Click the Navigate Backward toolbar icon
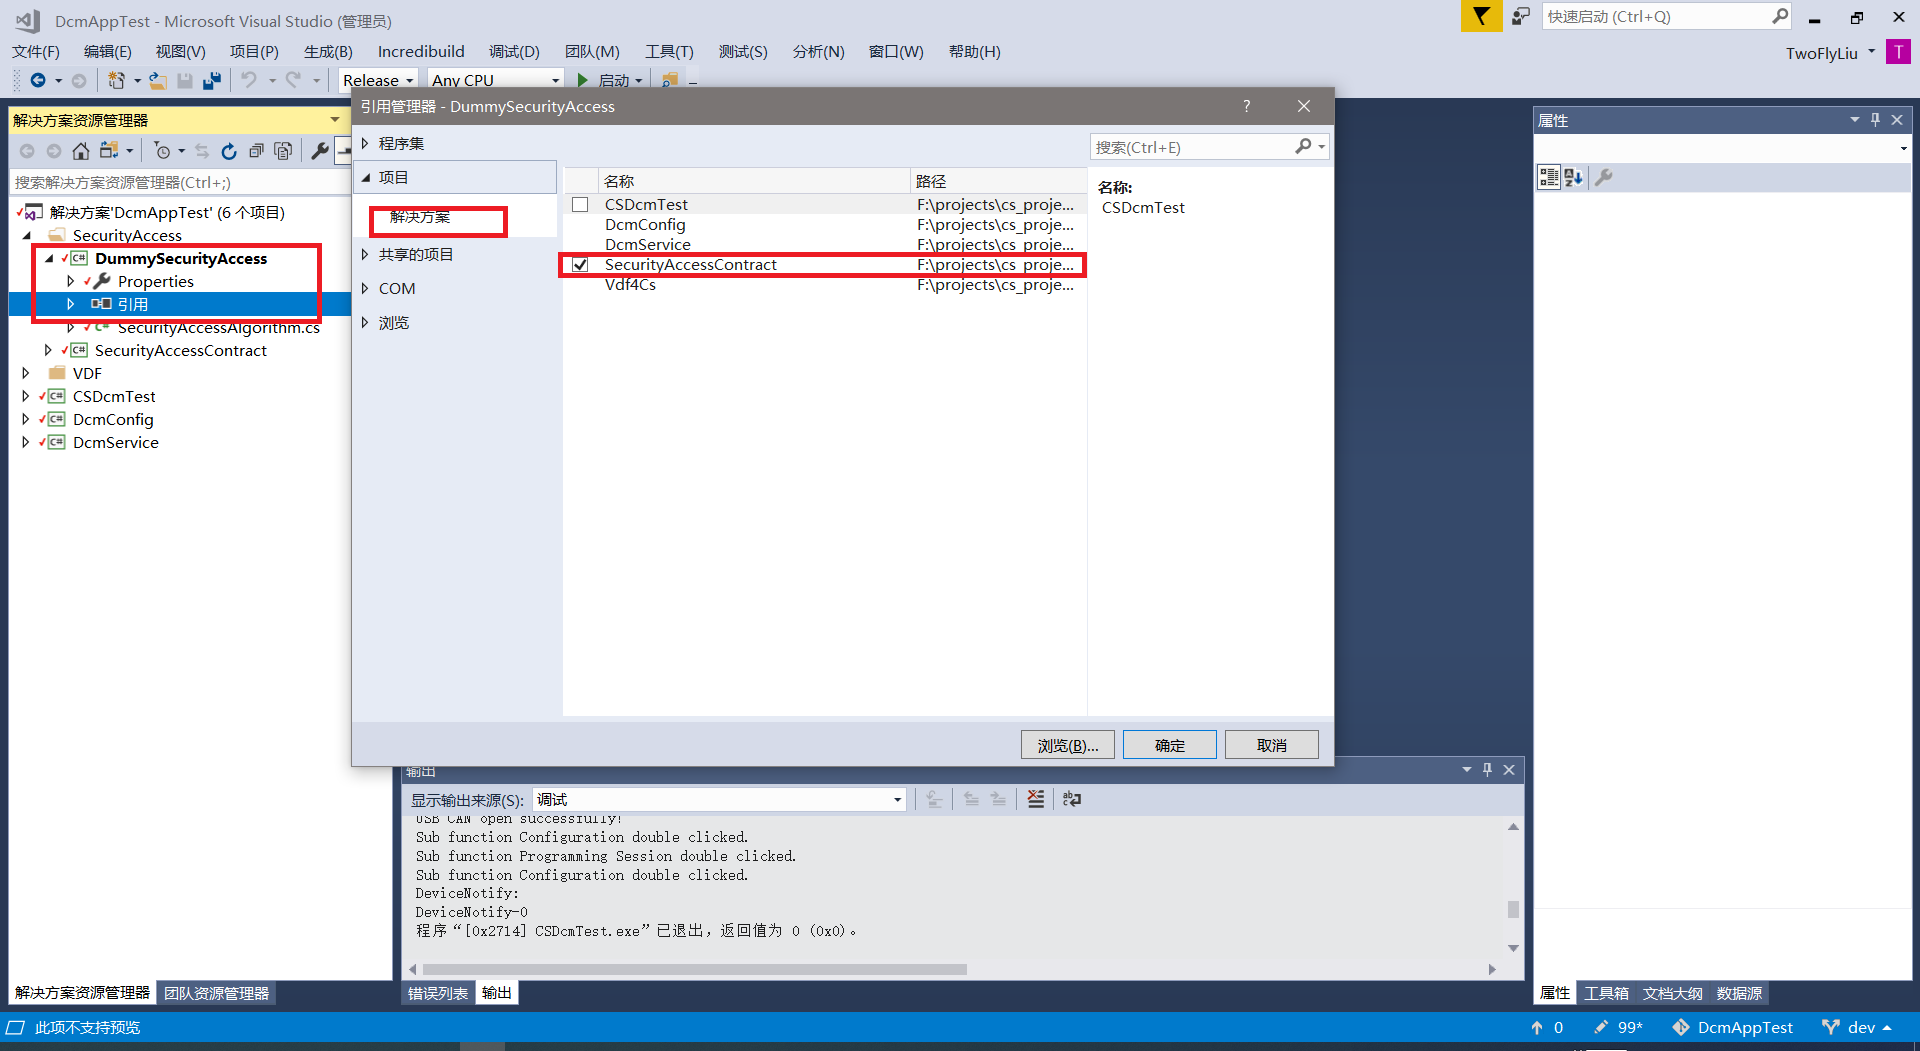 pyautogui.click(x=38, y=80)
